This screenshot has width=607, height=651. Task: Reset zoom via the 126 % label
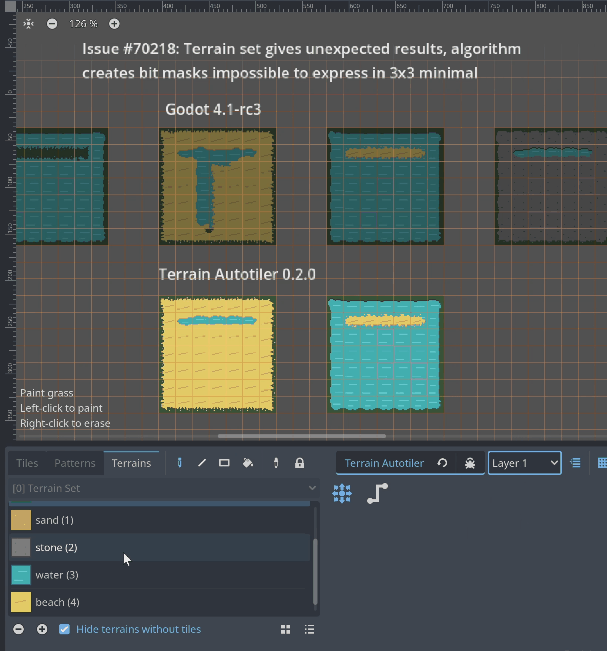[83, 24]
